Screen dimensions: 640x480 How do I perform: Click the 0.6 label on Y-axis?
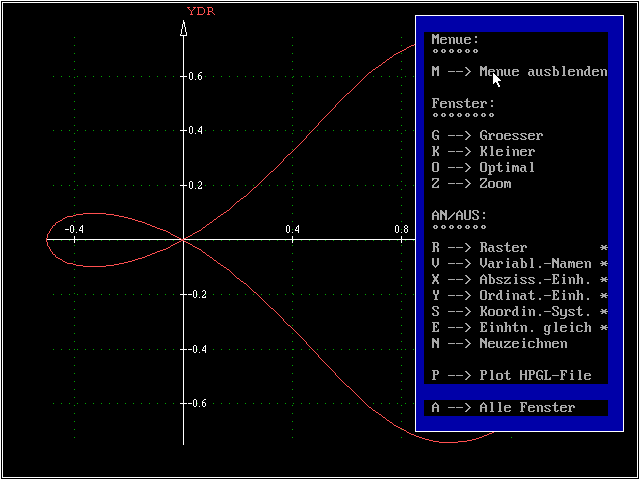click(200, 76)
